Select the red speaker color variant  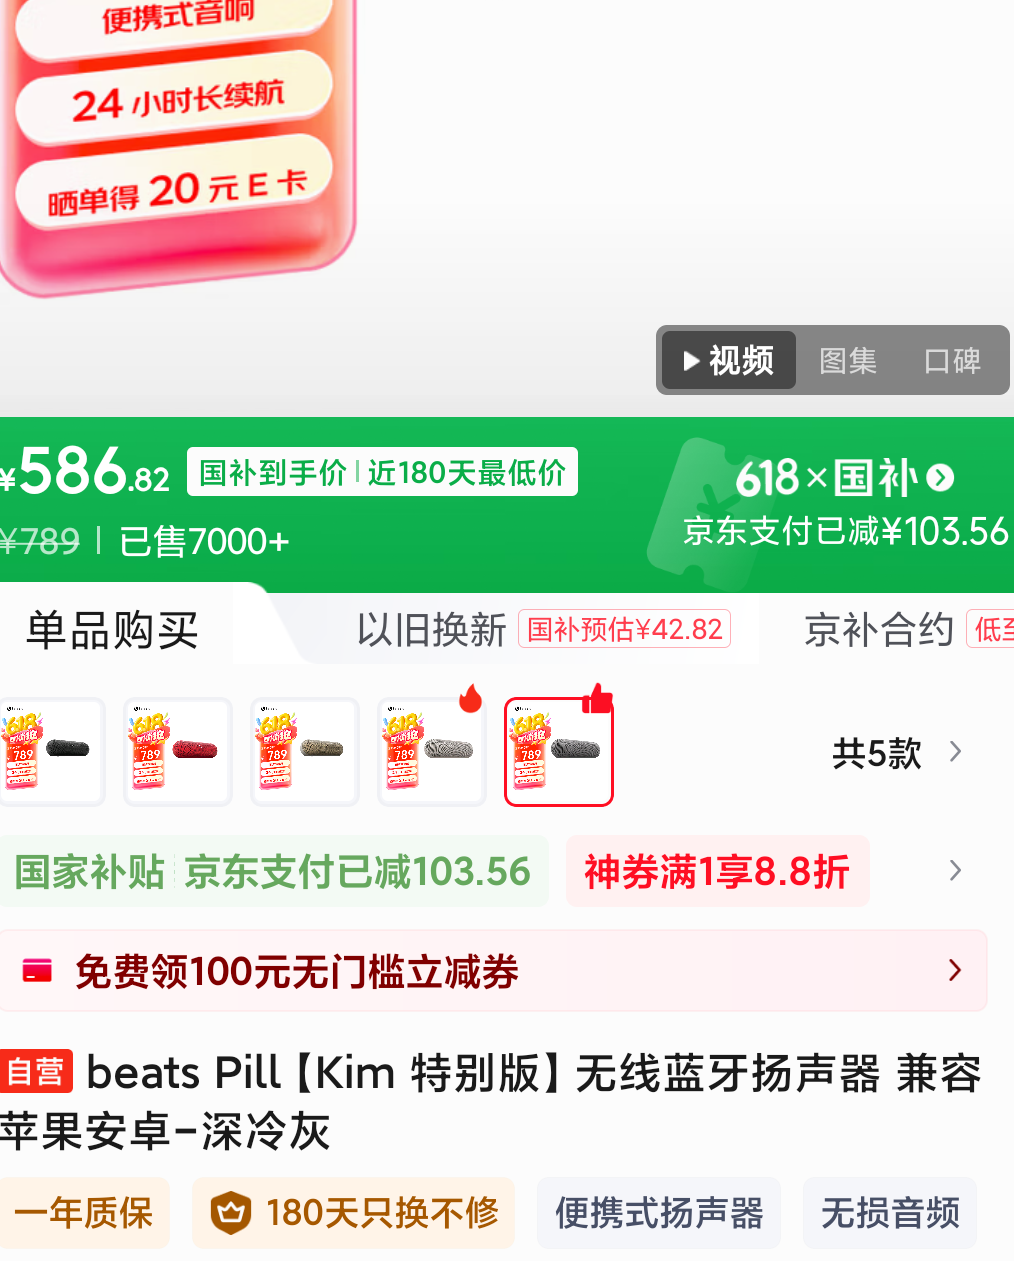pyautogui.click(x=178, y=751)
